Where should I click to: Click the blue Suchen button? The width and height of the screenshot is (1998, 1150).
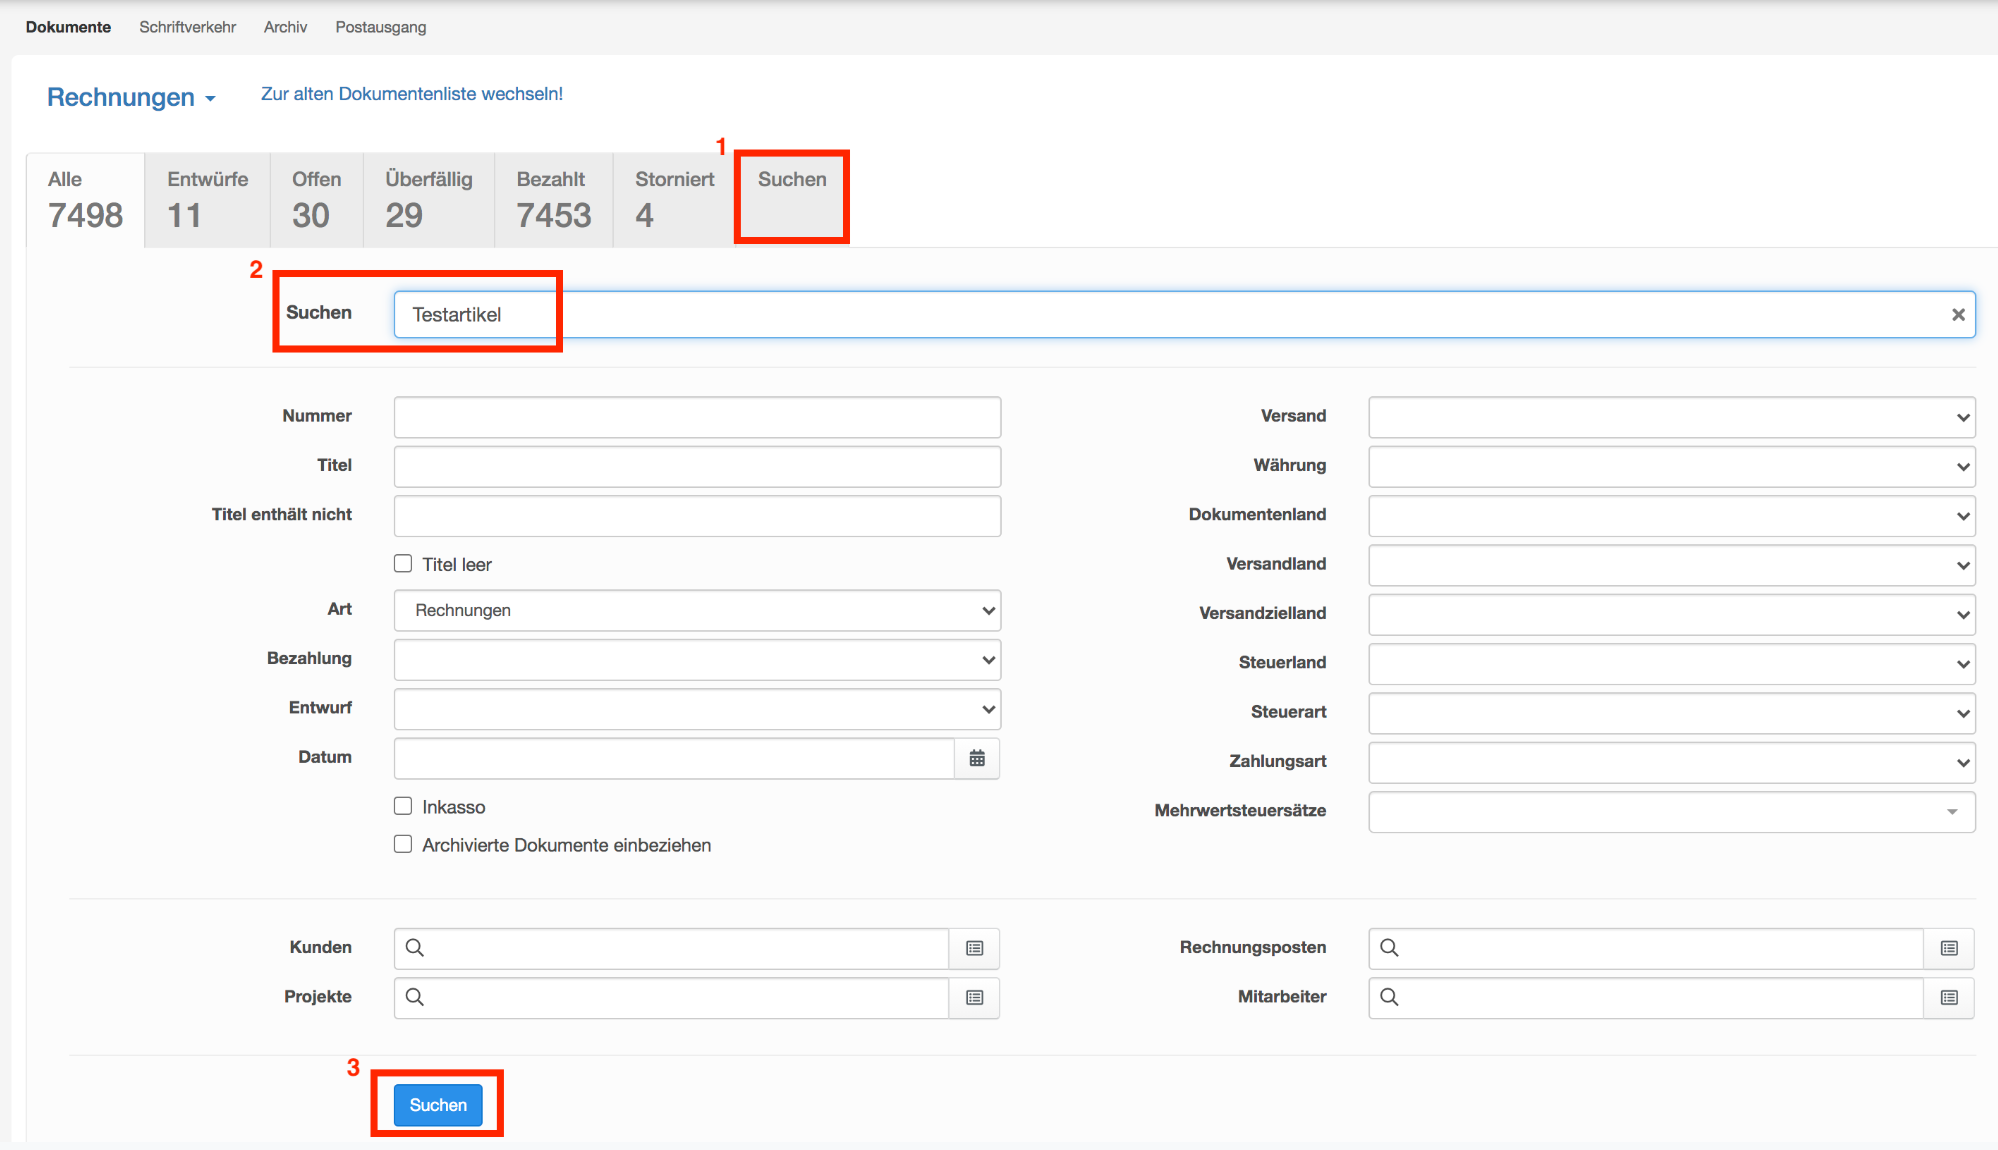pyautogui.click(x=438, y=1105)
